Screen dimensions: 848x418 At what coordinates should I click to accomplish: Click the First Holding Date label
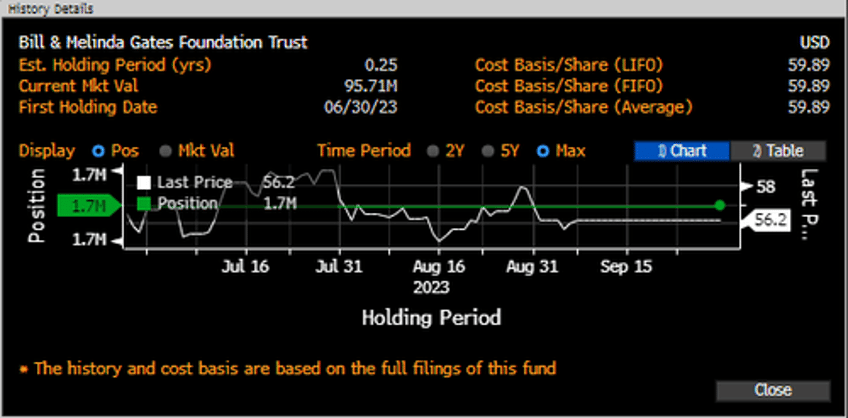coord(88,107)
